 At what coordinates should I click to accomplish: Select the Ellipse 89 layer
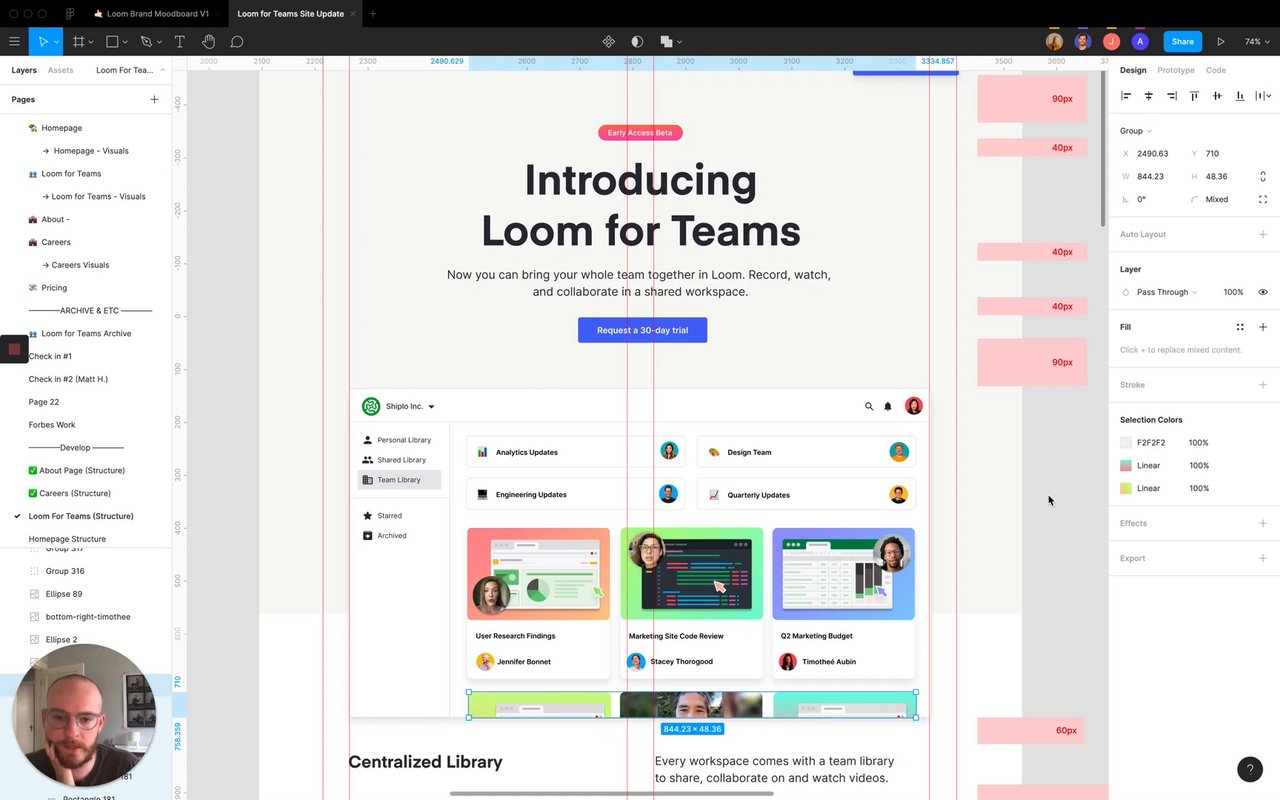64,594
